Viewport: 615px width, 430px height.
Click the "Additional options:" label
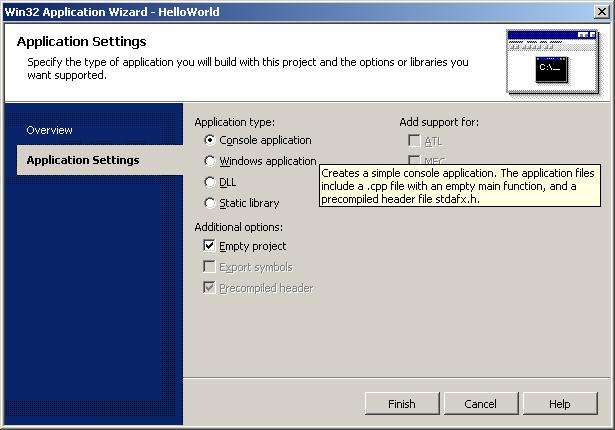tap(238, 227)
